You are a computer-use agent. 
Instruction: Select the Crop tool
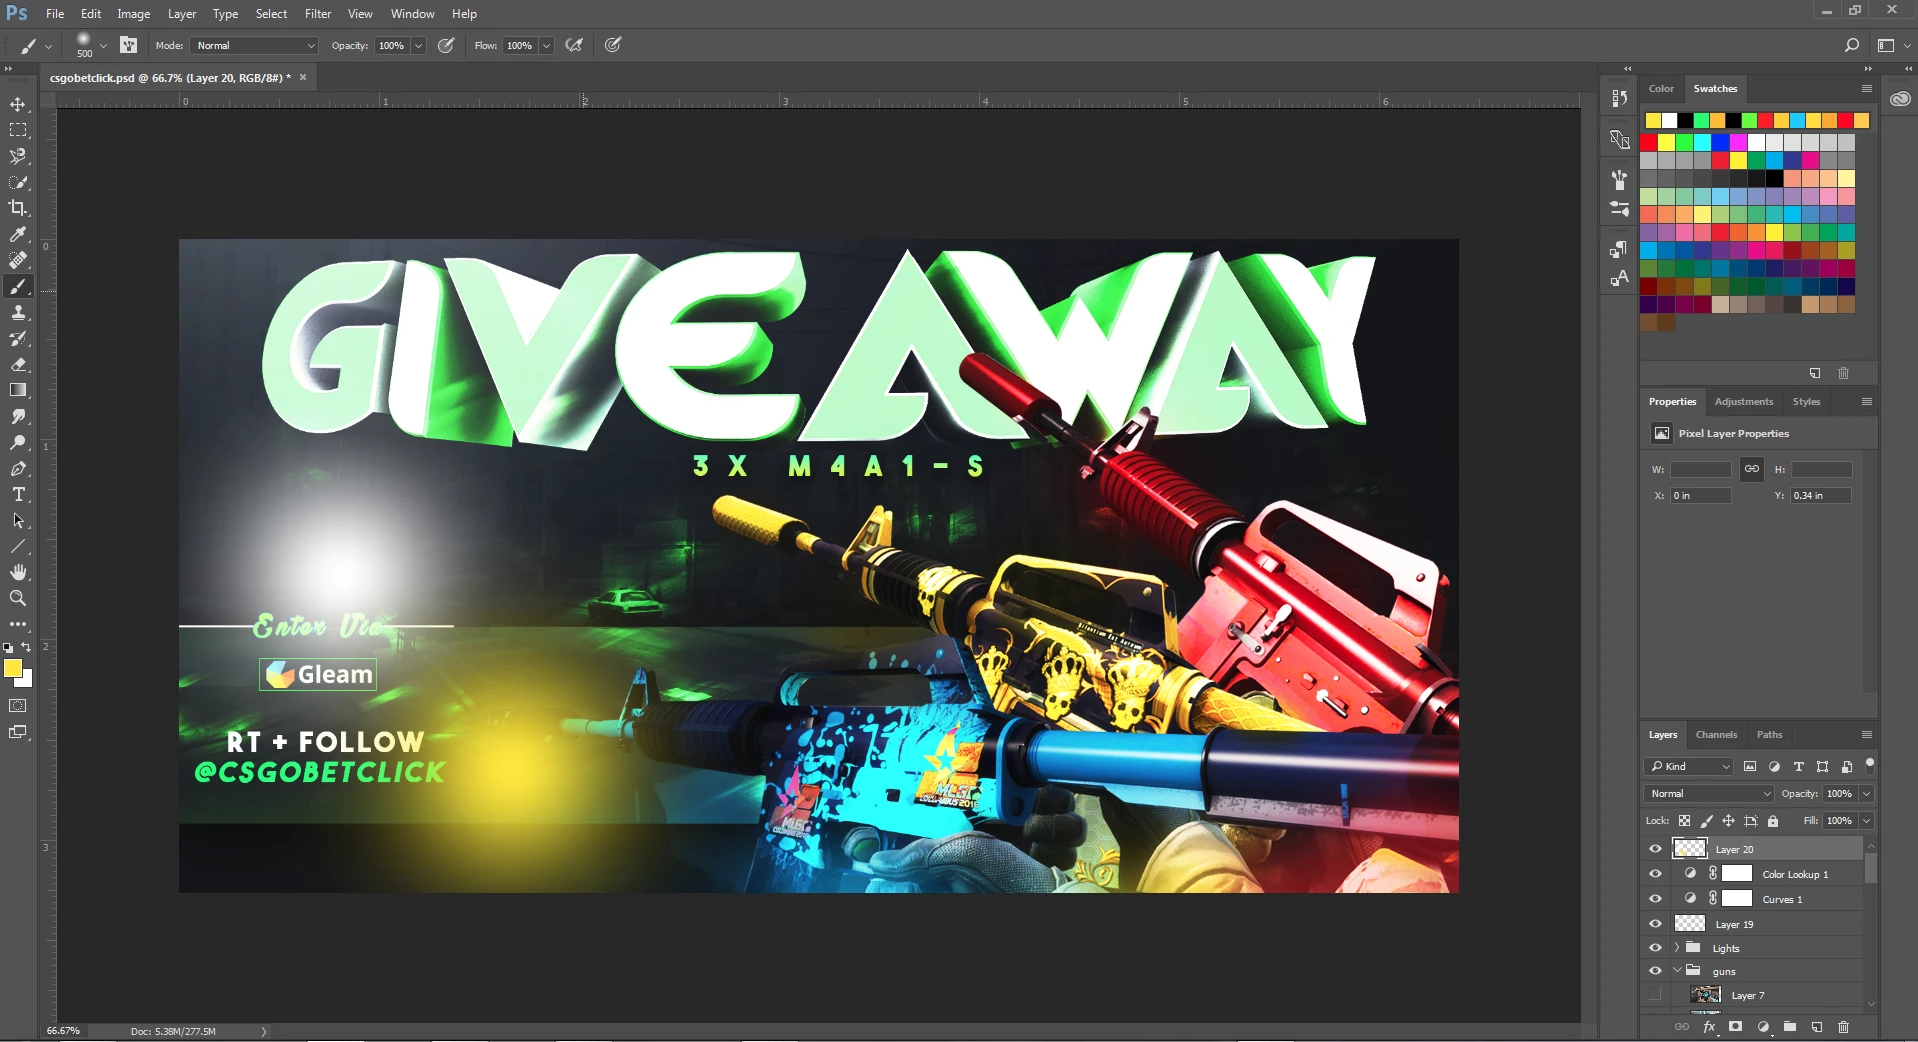pyautogui.click(x=18, y=208)
